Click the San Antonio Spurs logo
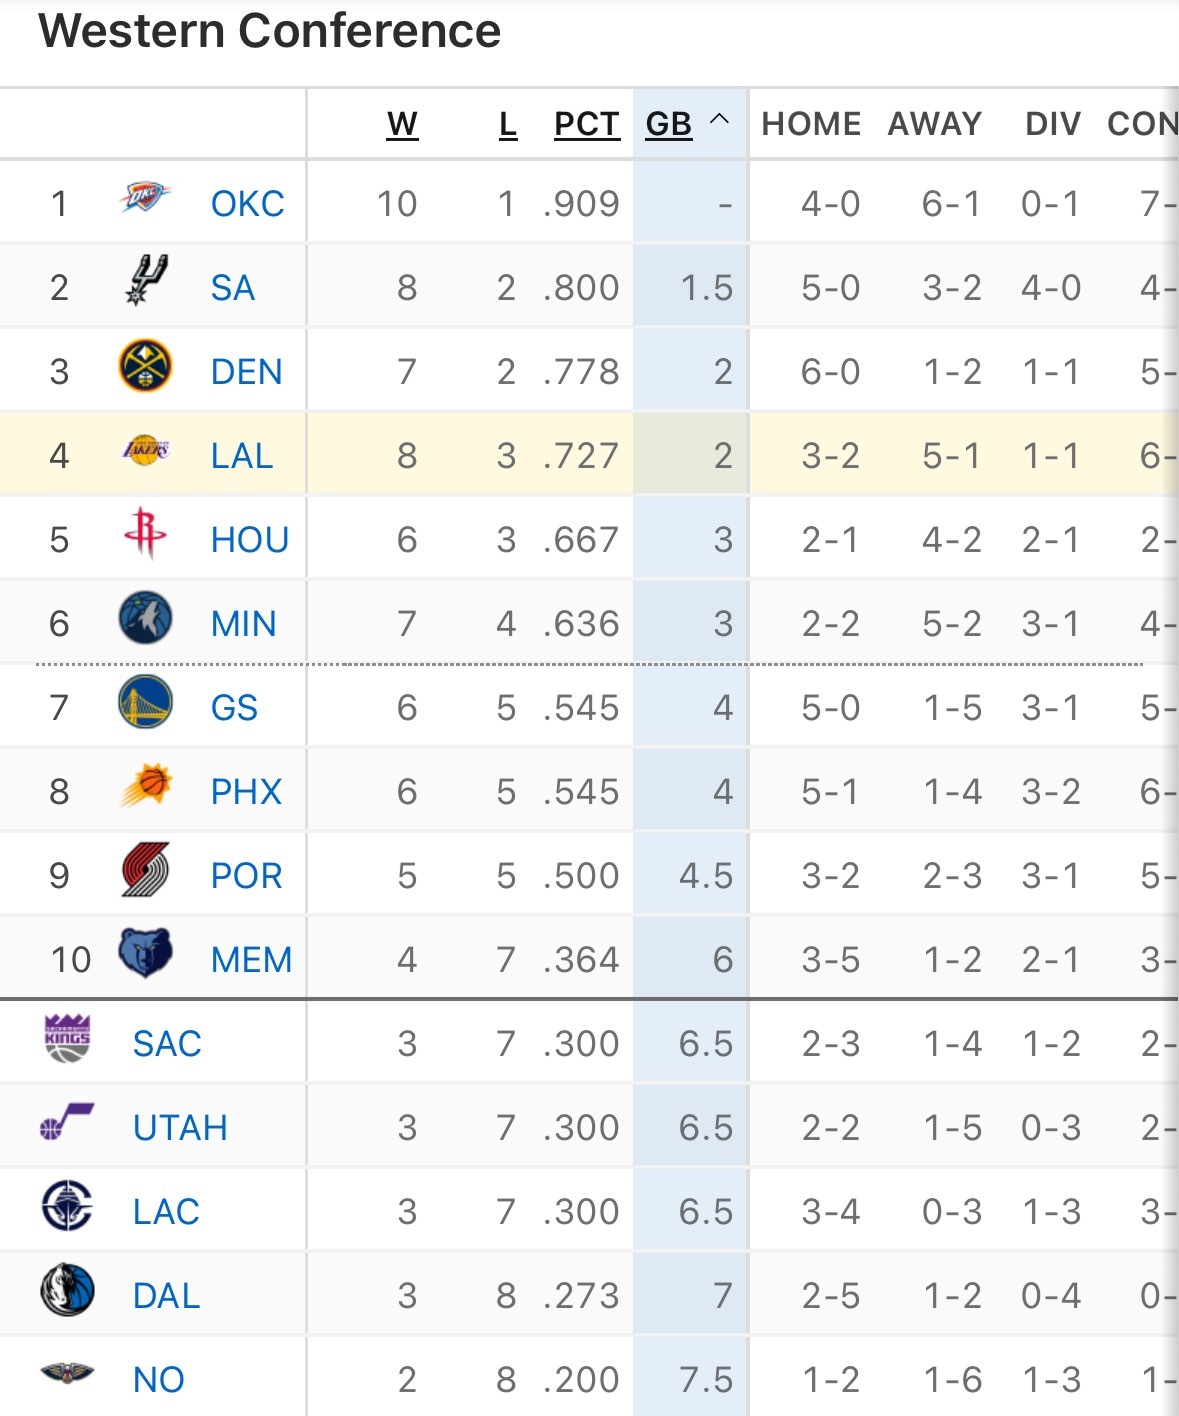Screen dimensions: 1179x1416 pos(146,280)
